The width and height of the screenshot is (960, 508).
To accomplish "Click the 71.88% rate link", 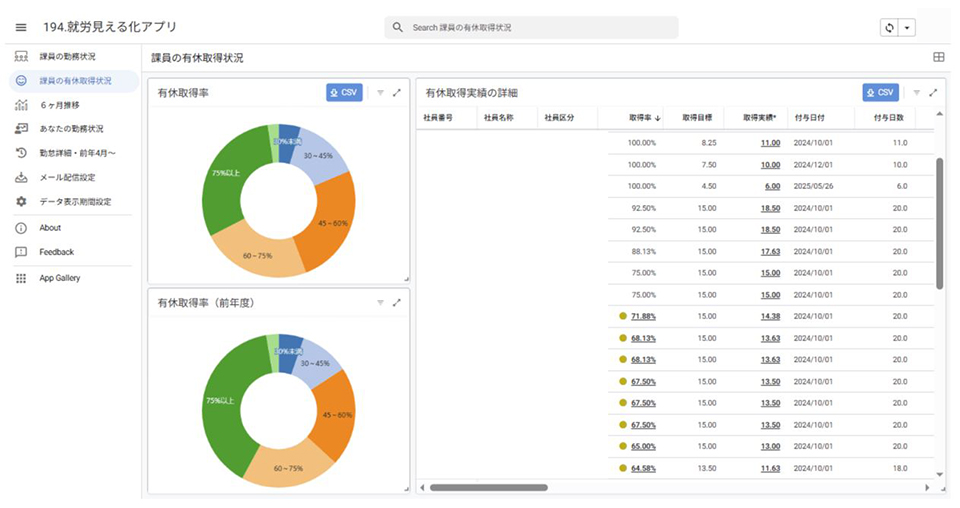I will (643, 316).
